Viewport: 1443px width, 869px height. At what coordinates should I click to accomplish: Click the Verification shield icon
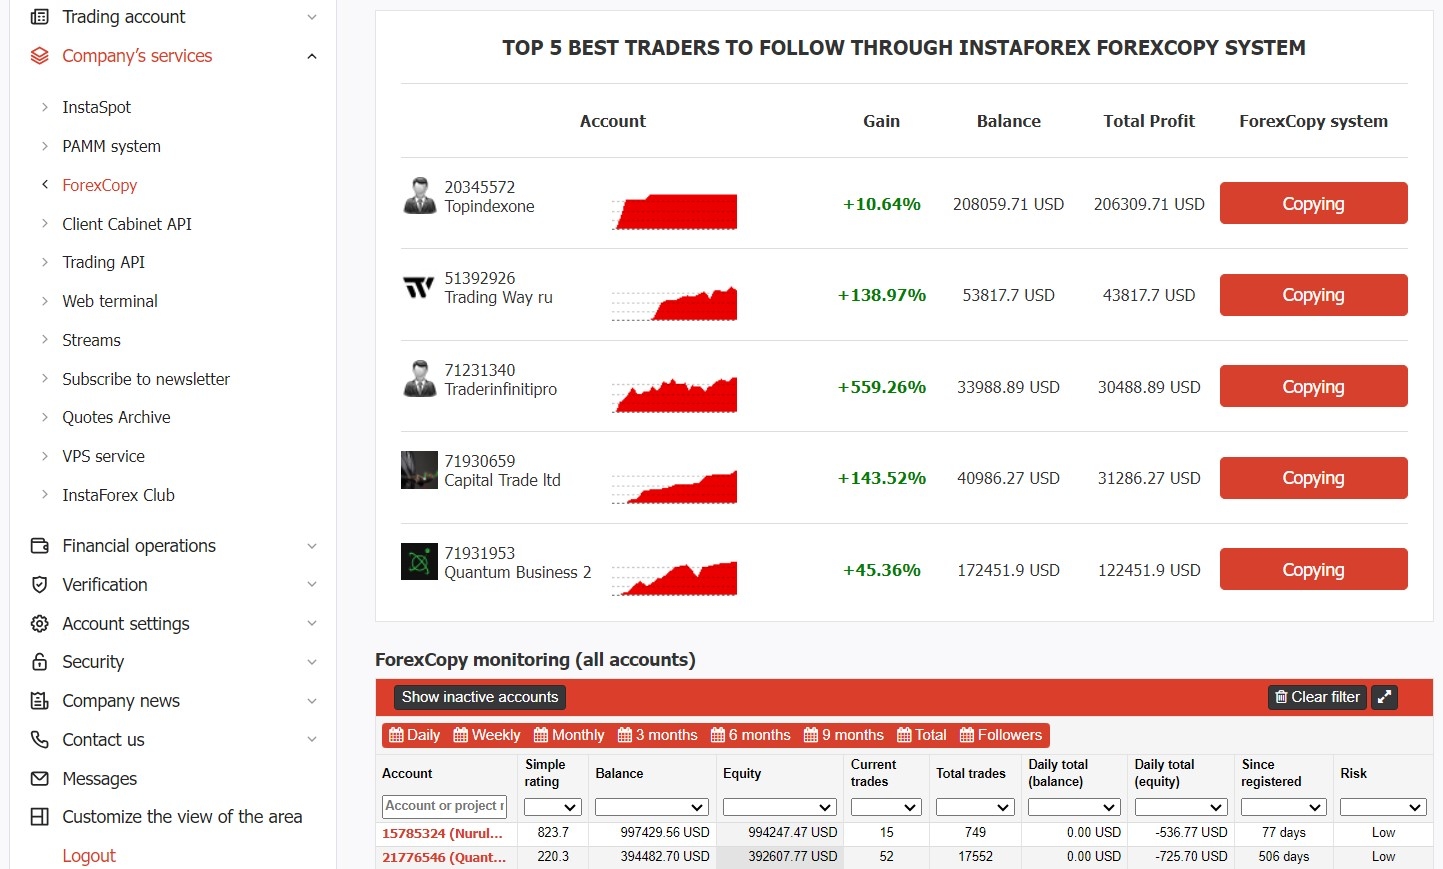(38, 584)
